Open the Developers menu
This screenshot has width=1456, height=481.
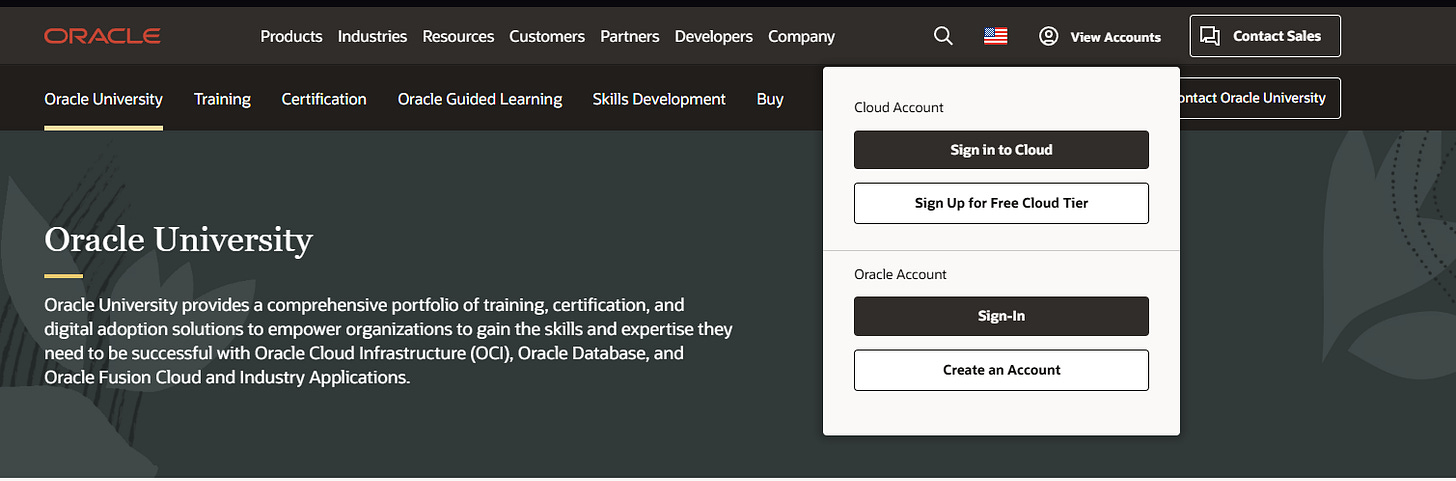coord(714,36)
